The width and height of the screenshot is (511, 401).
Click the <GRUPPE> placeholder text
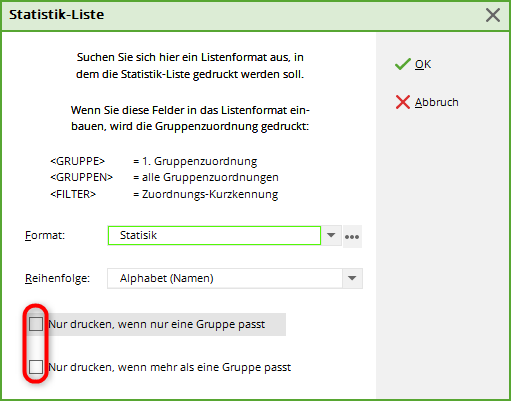click(78, 161)
